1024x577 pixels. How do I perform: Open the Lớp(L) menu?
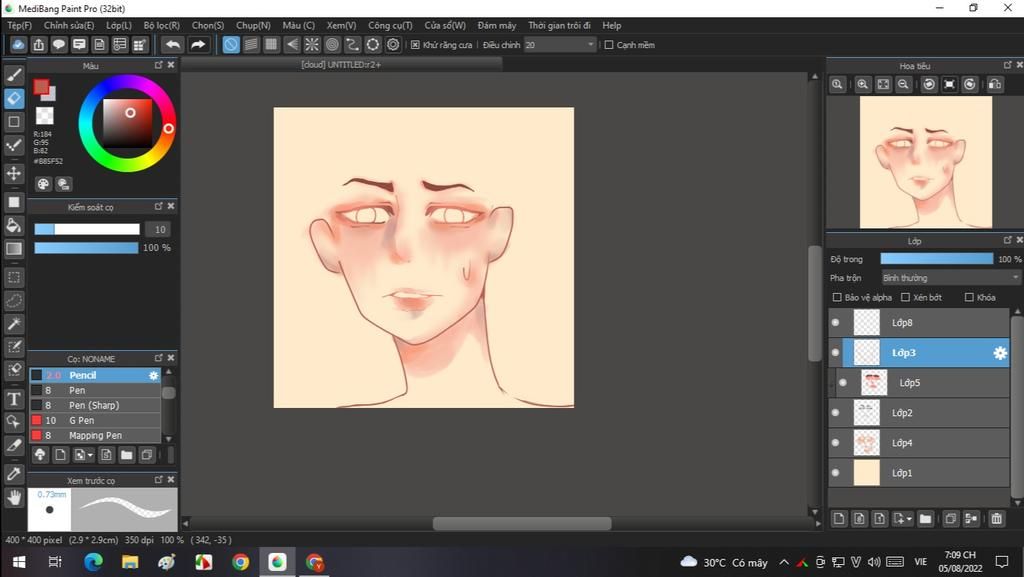point(119,25)
